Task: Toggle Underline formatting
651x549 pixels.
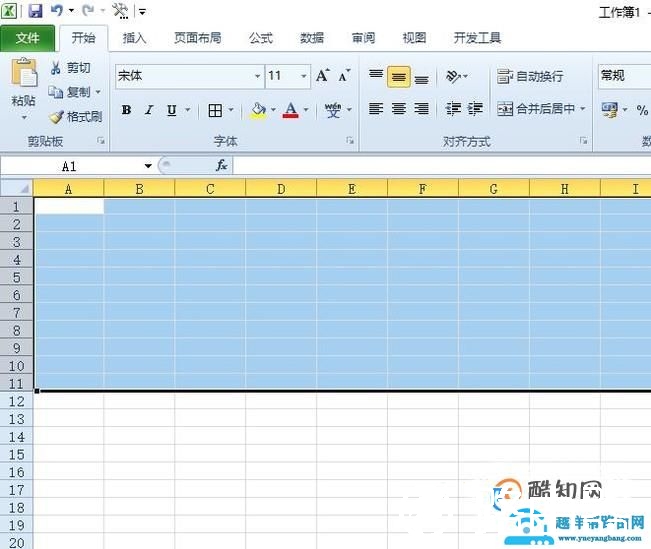Action: click(171, 110)
